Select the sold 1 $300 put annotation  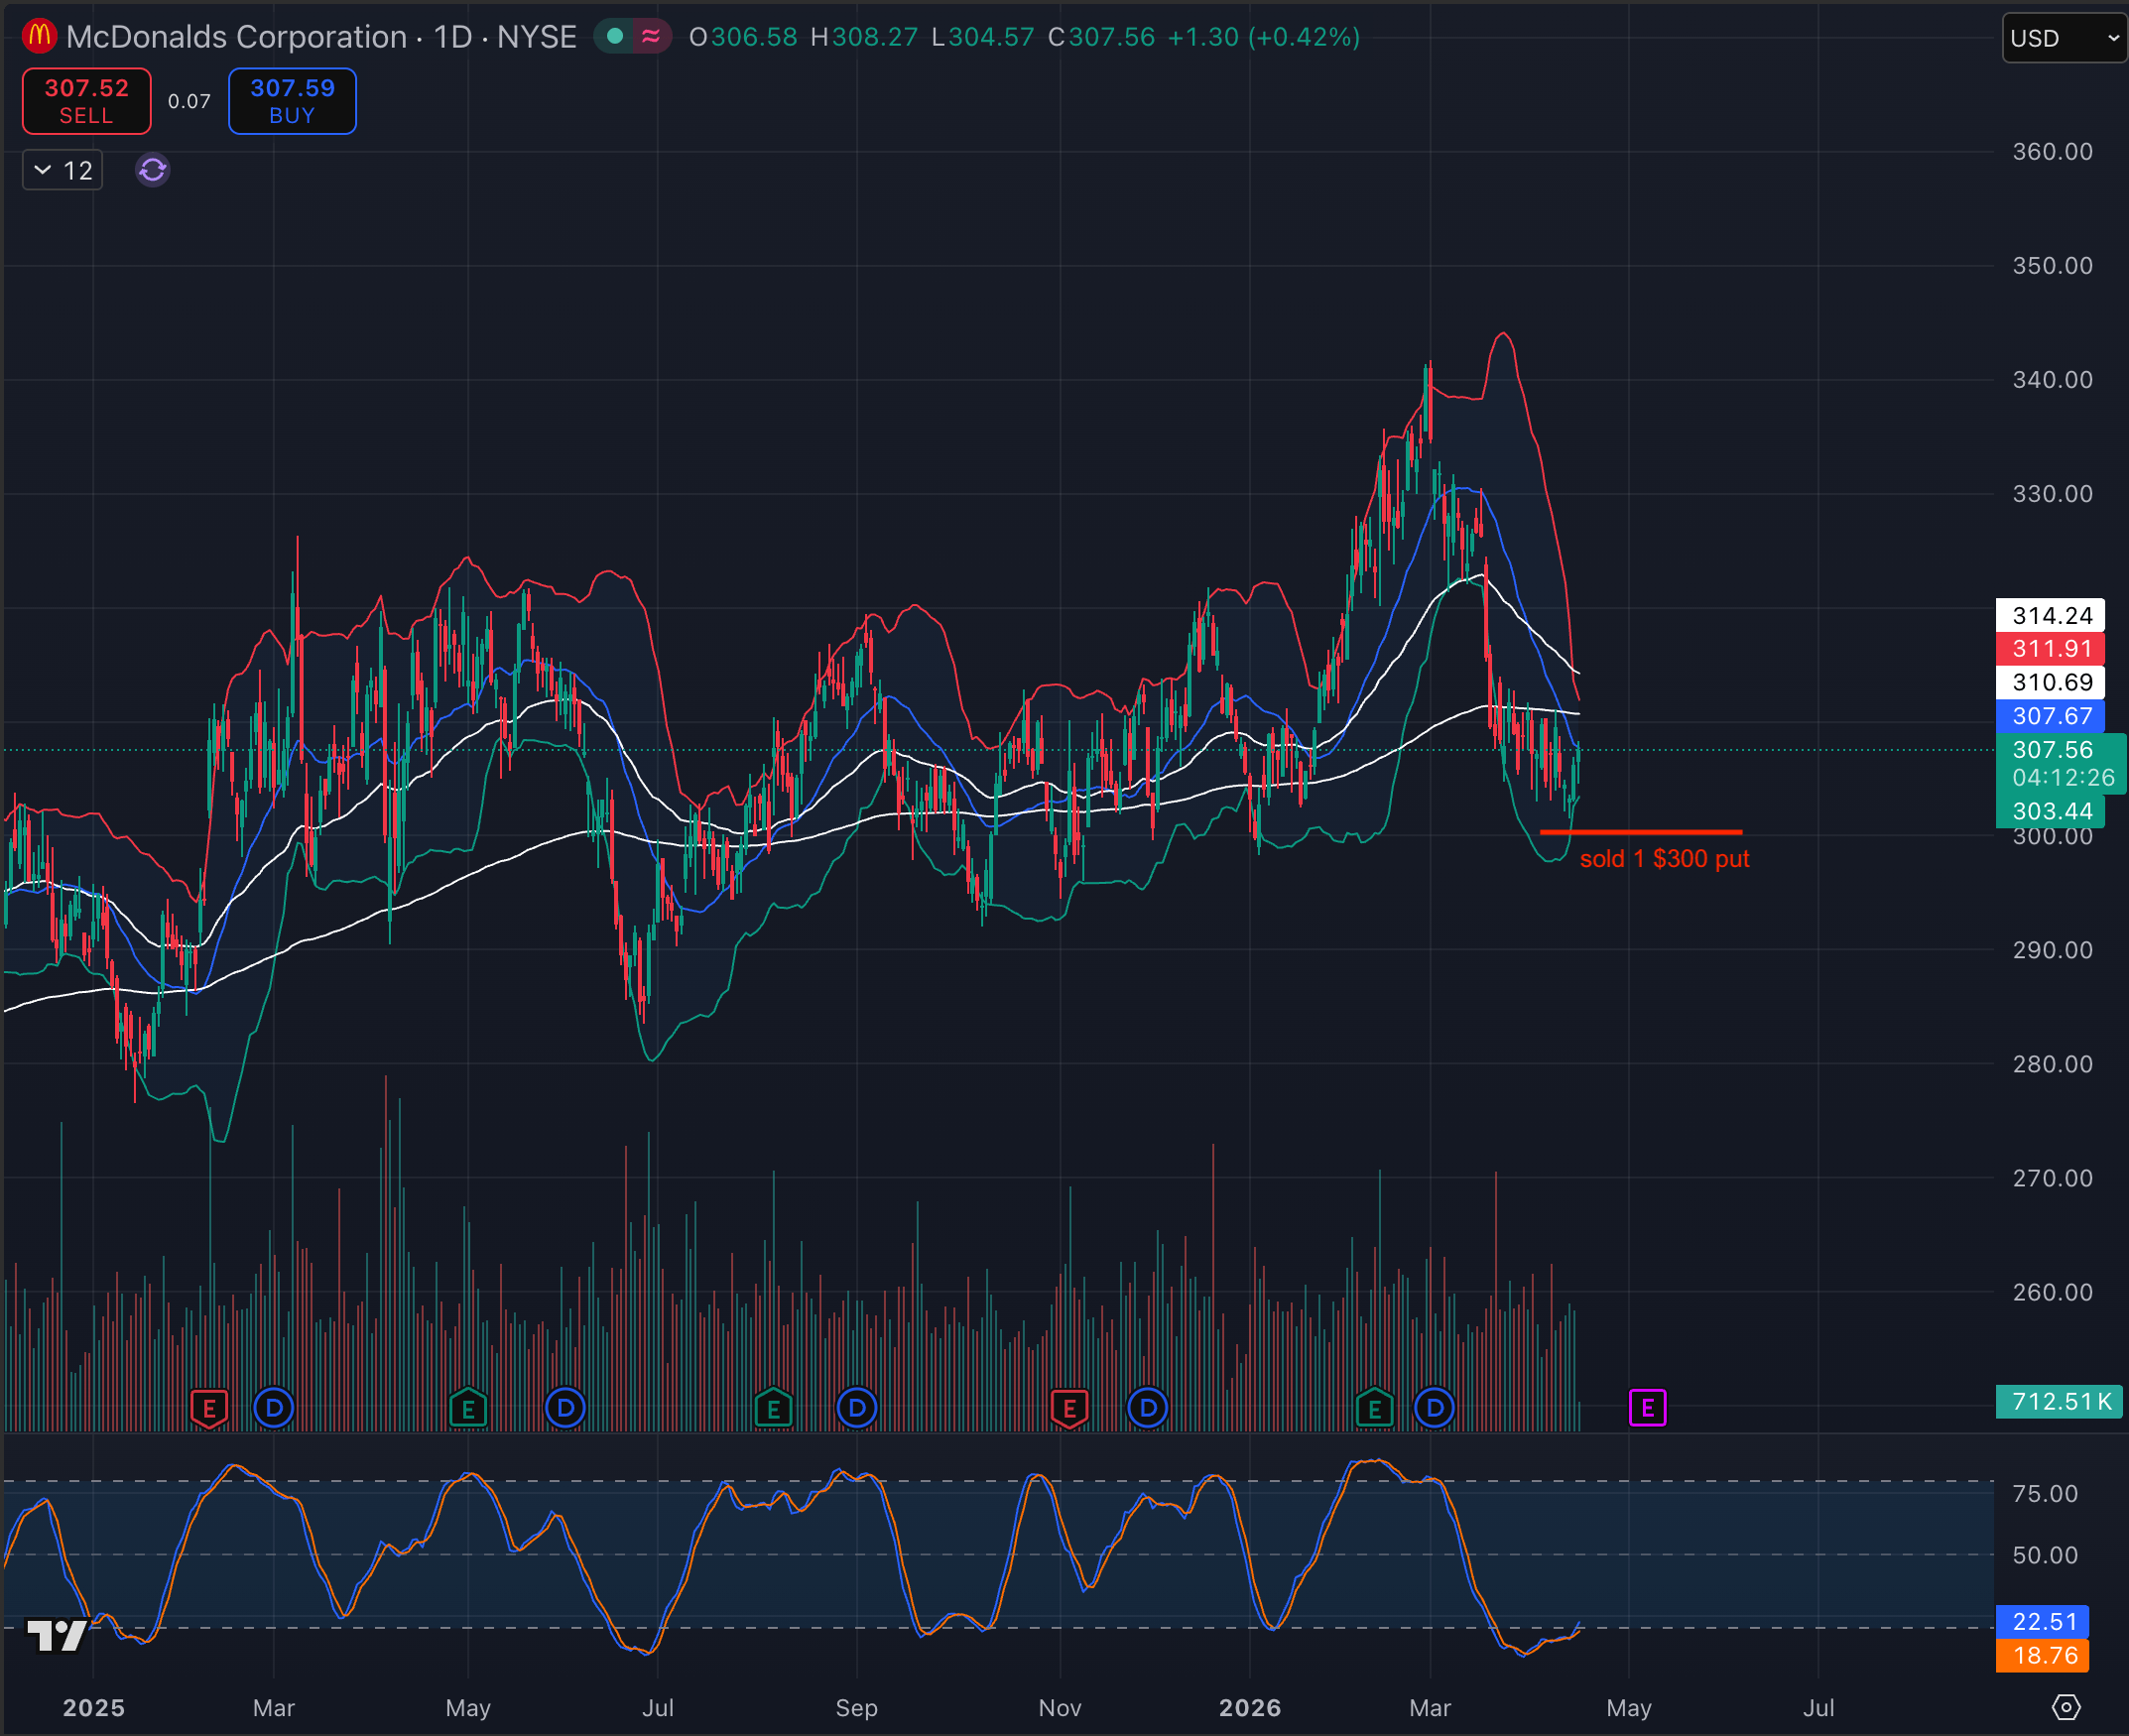[1664, 858]
